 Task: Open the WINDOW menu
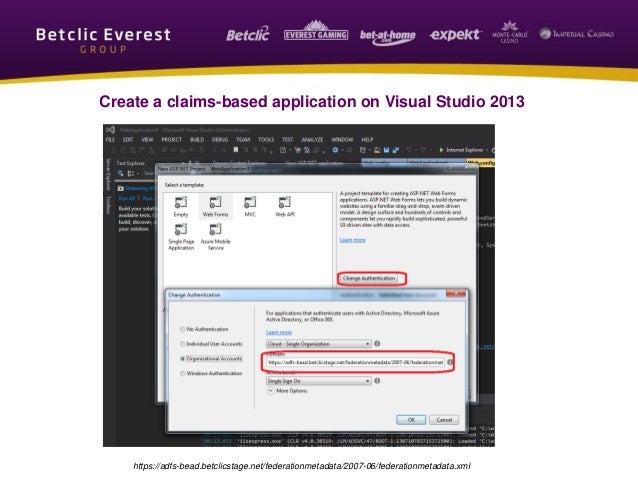tap(342, 140)
